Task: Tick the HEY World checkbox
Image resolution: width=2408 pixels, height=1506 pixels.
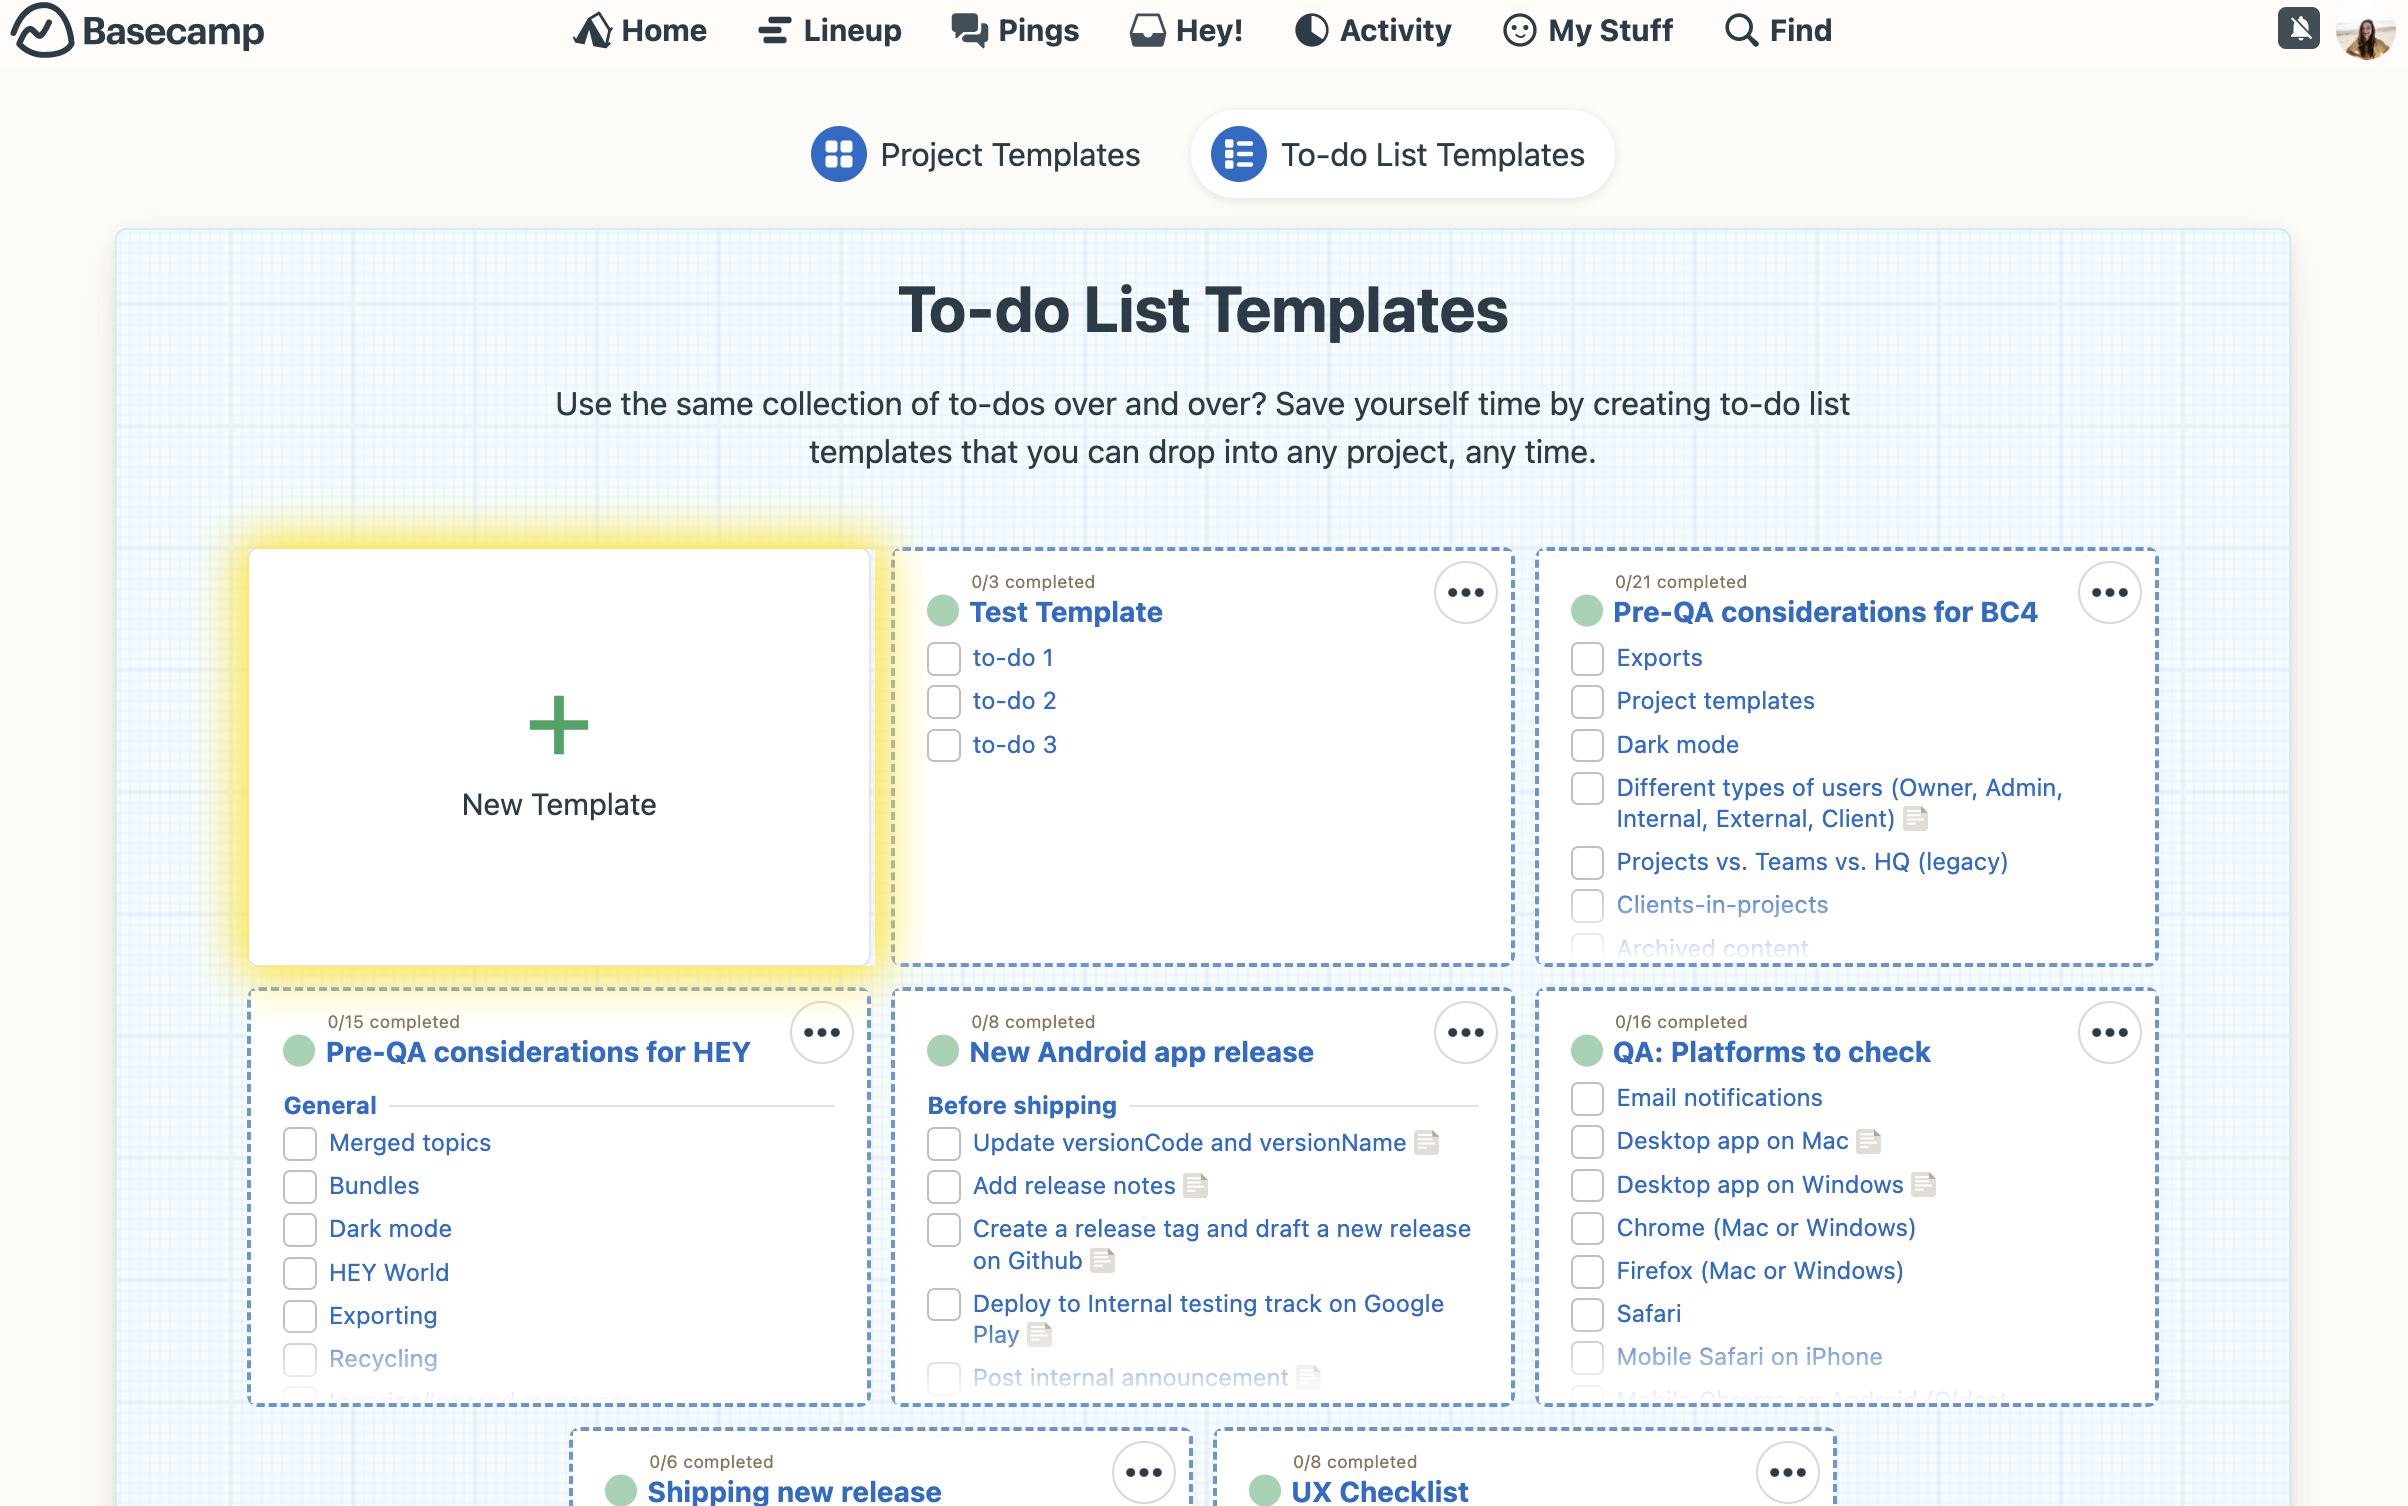Action: (299, 1273)
